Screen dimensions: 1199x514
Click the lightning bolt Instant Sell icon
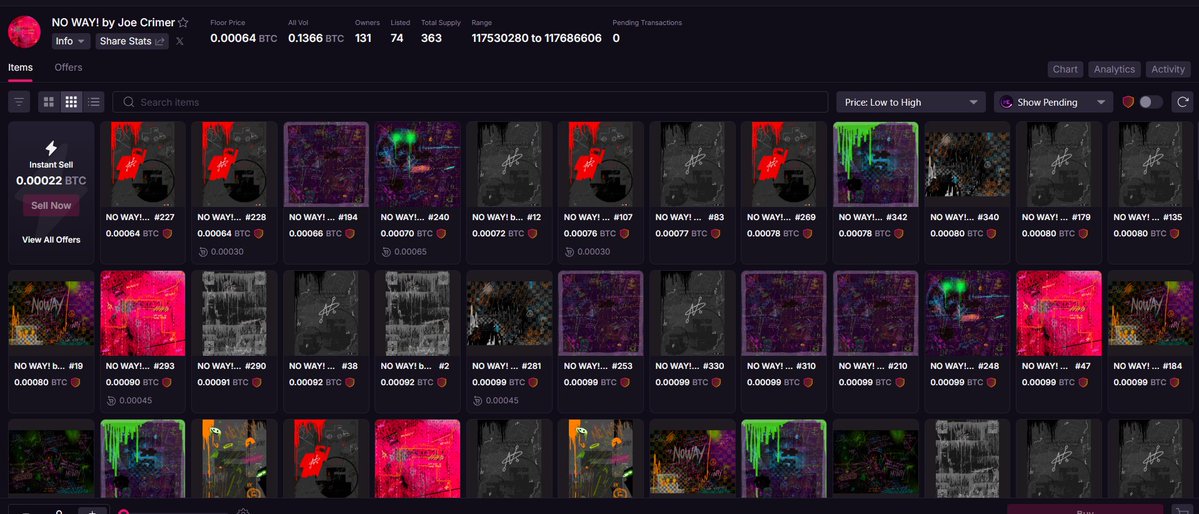(x=51, y=148)
